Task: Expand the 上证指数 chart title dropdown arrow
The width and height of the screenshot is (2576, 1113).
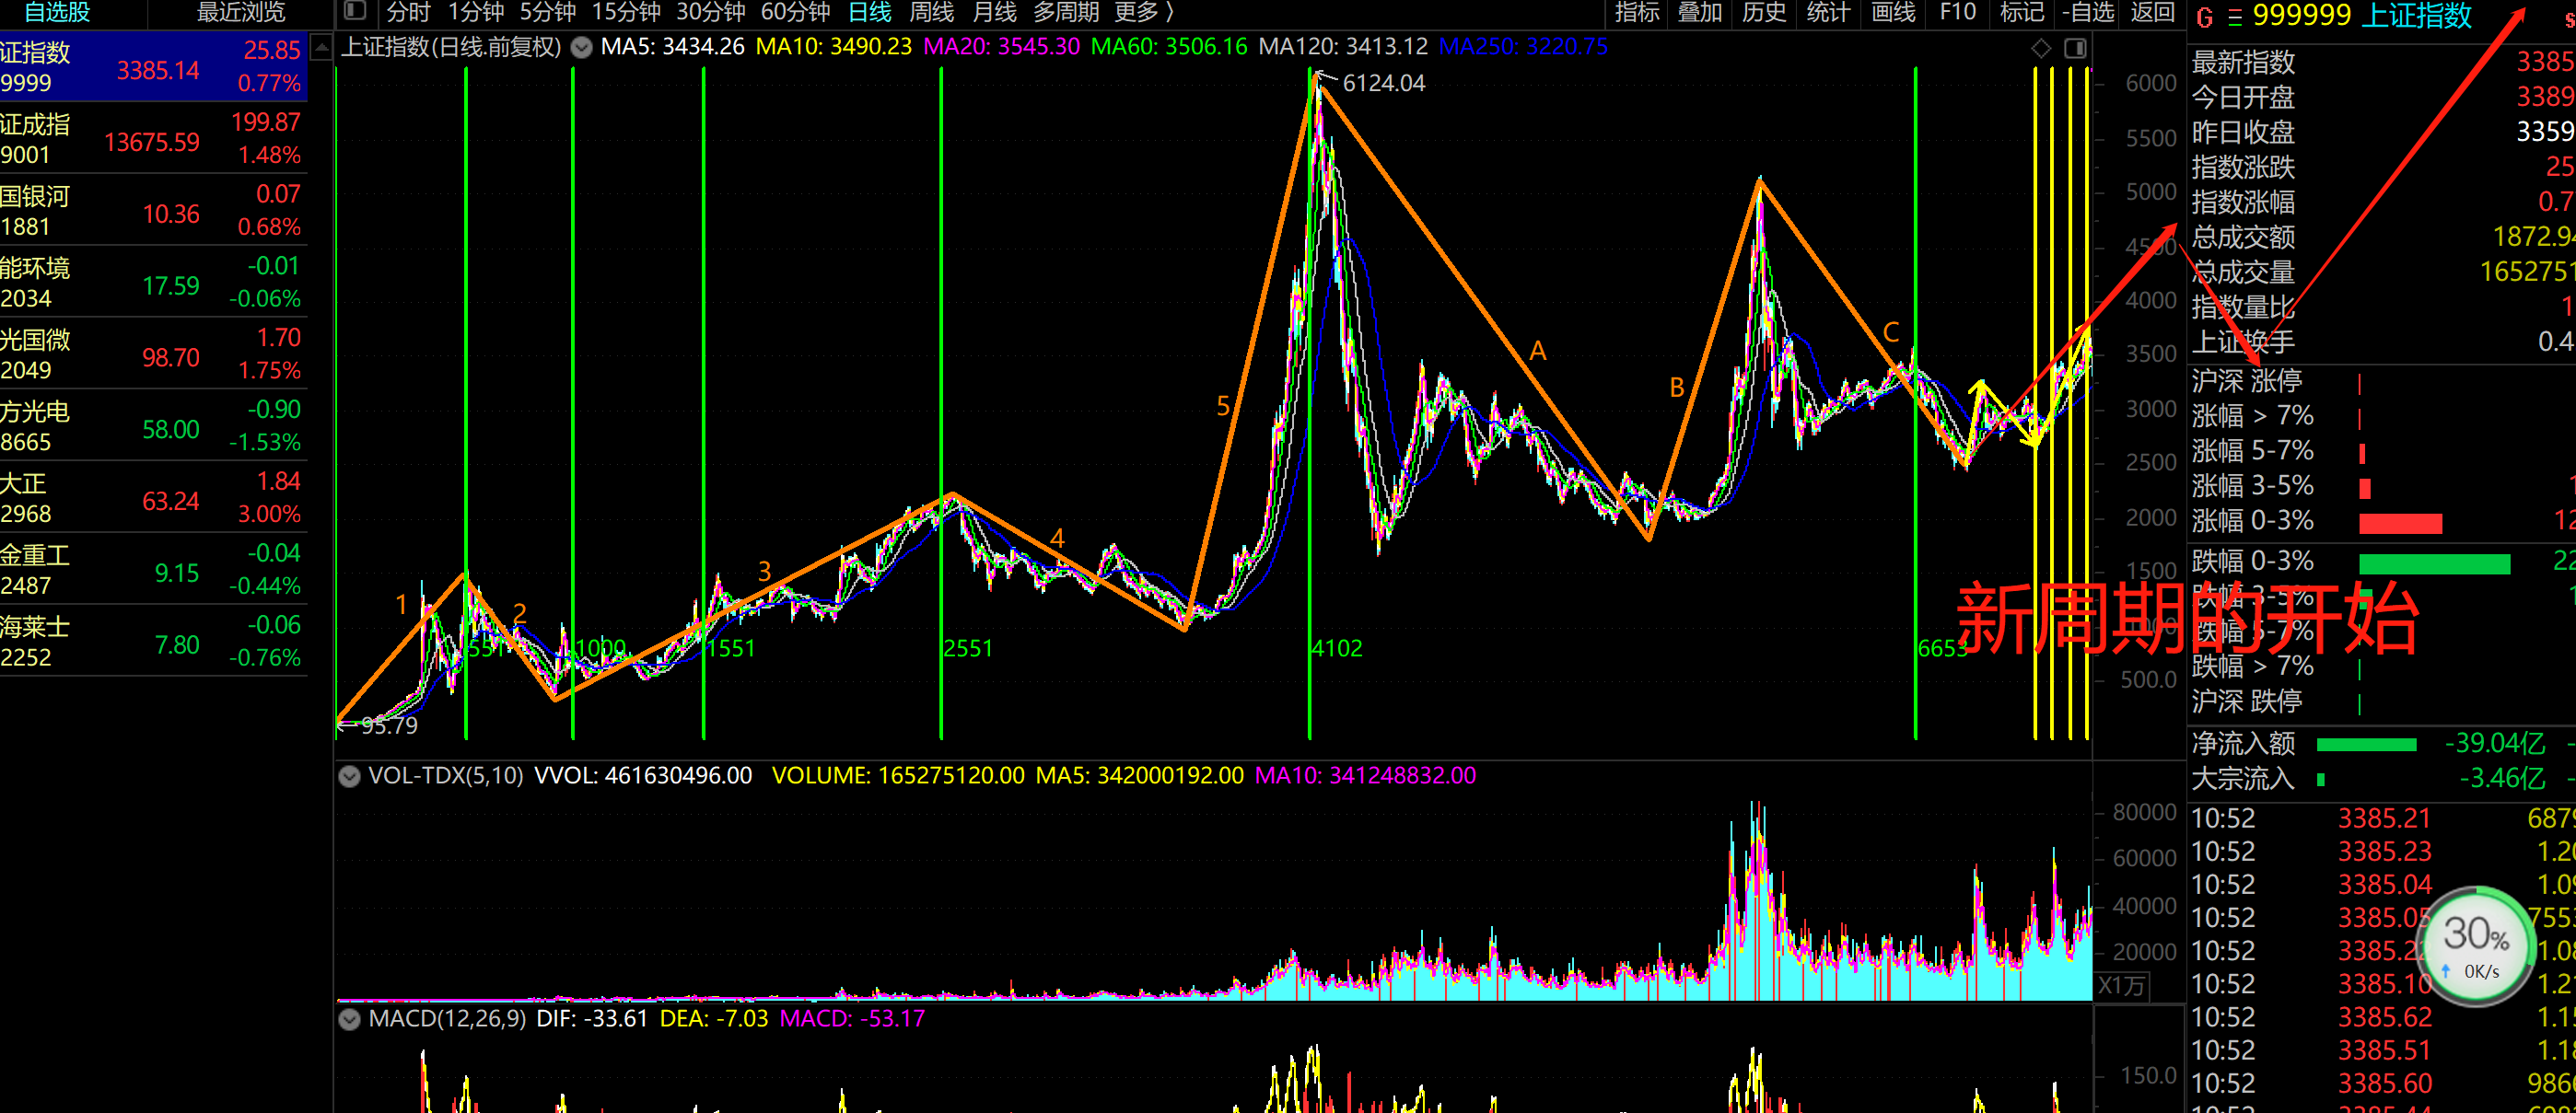Action: pos(581,47)
